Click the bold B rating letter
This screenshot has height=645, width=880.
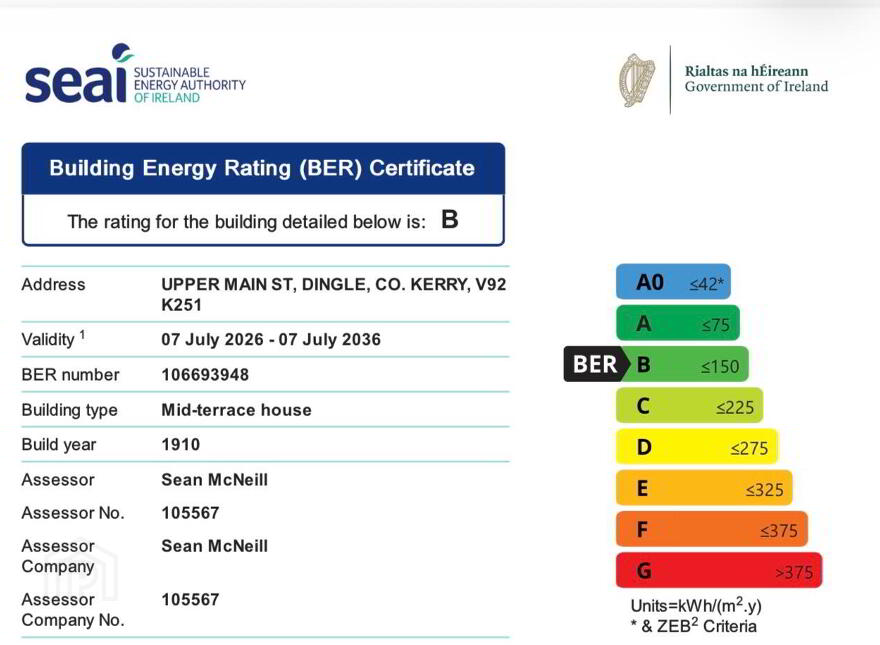450,219
